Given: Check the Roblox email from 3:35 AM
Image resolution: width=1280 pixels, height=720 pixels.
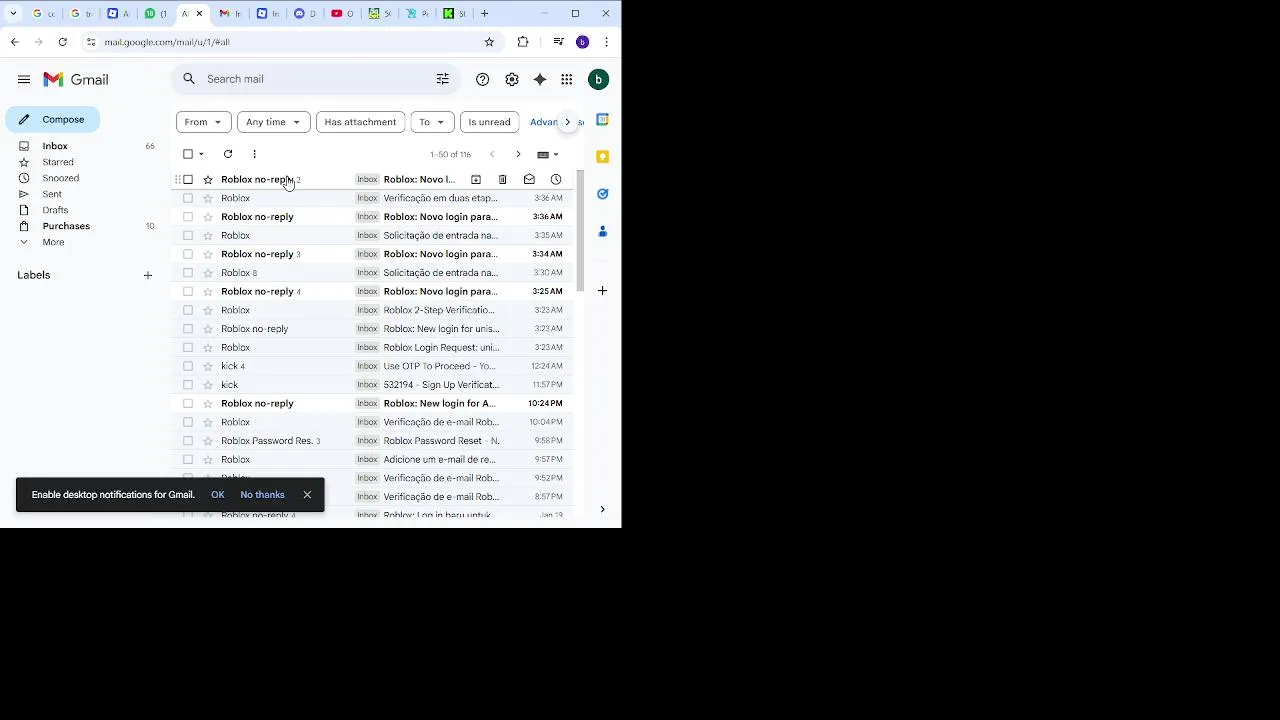Looking at the screenshot, I should click(188, 235).
